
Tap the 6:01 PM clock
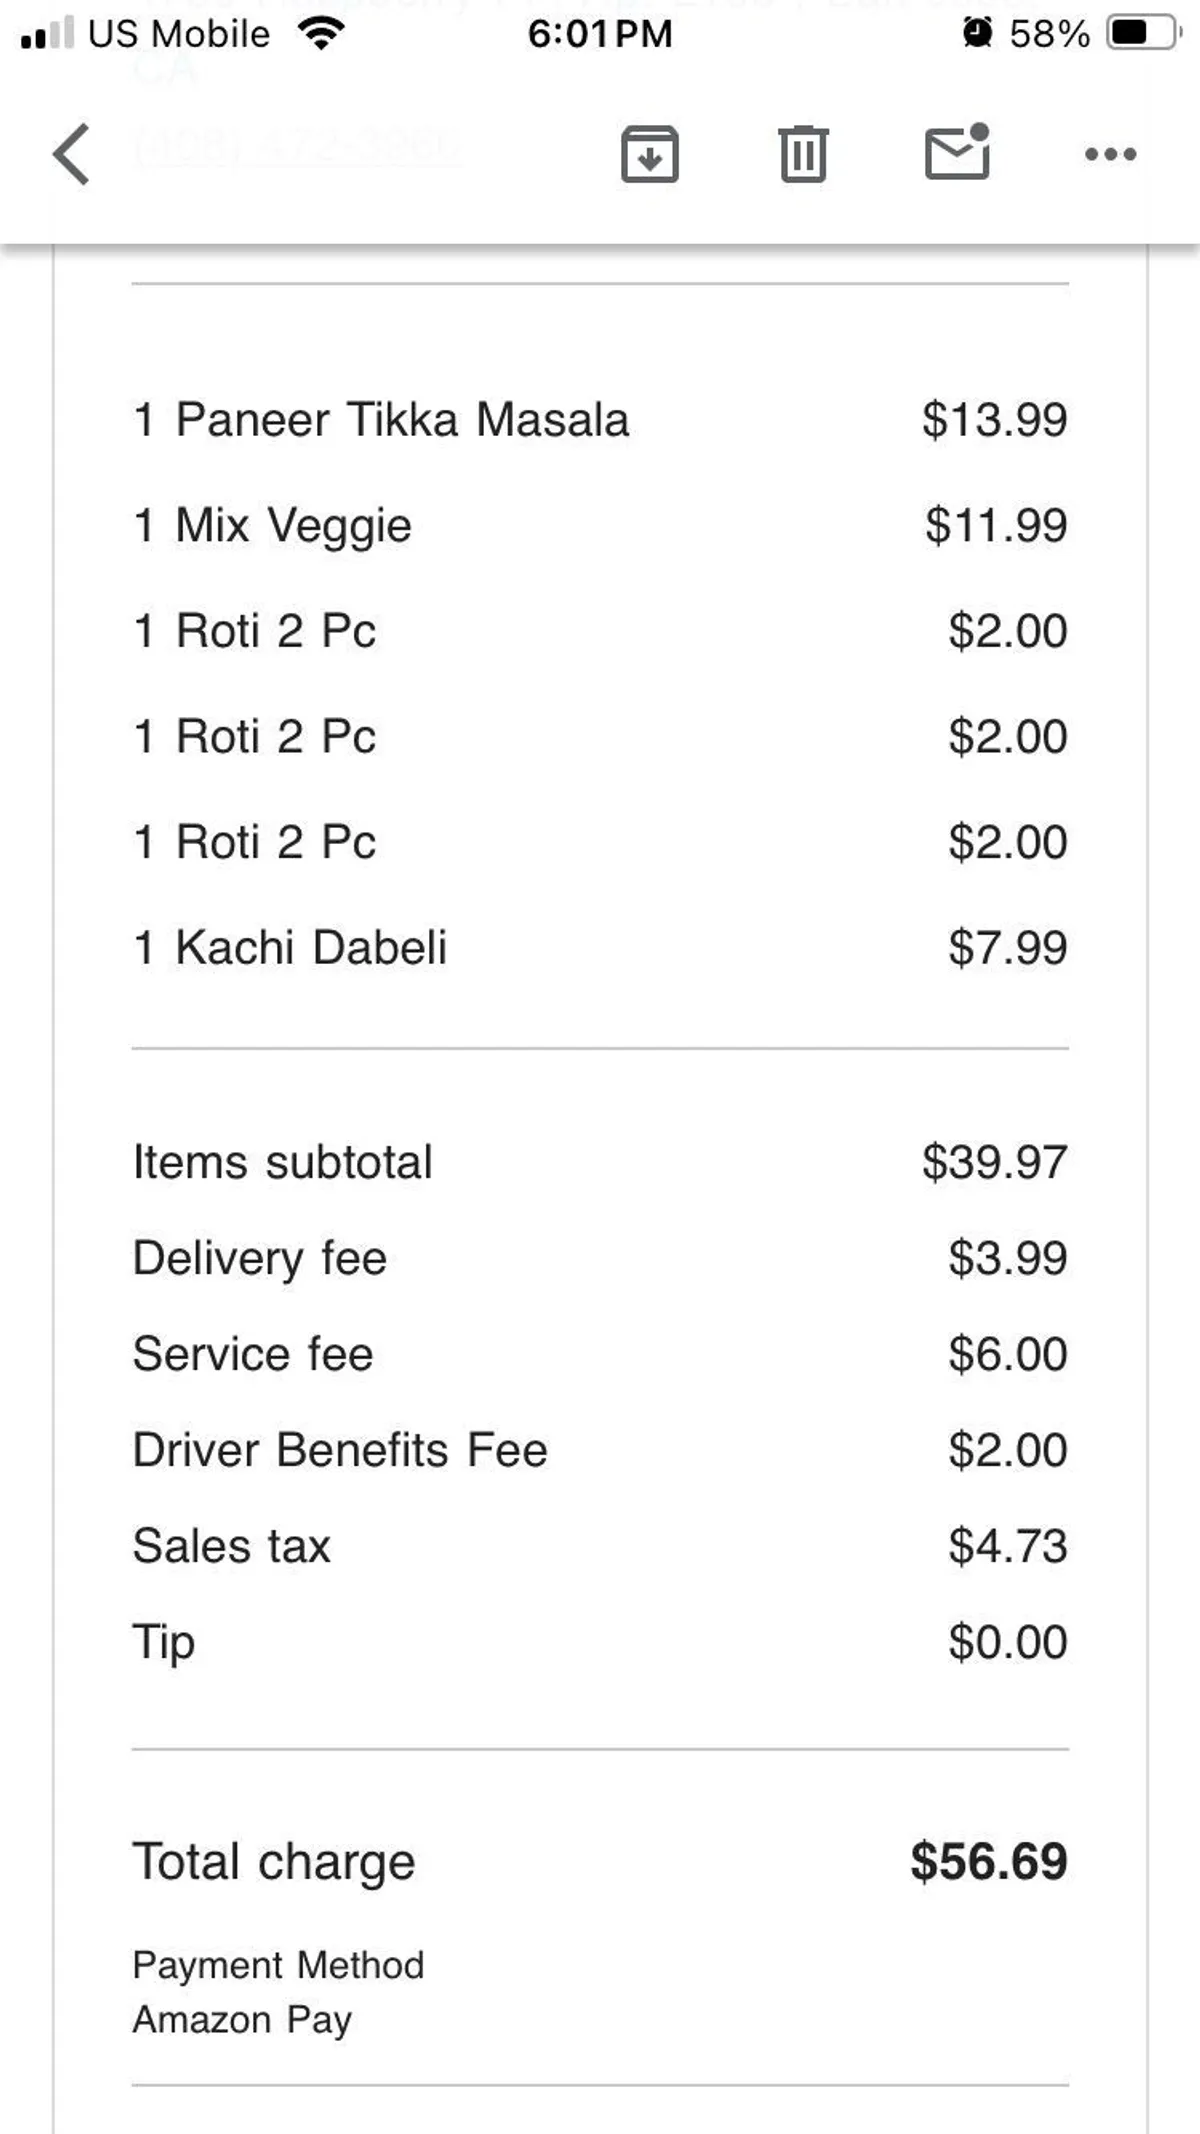(x=600, y=34)
